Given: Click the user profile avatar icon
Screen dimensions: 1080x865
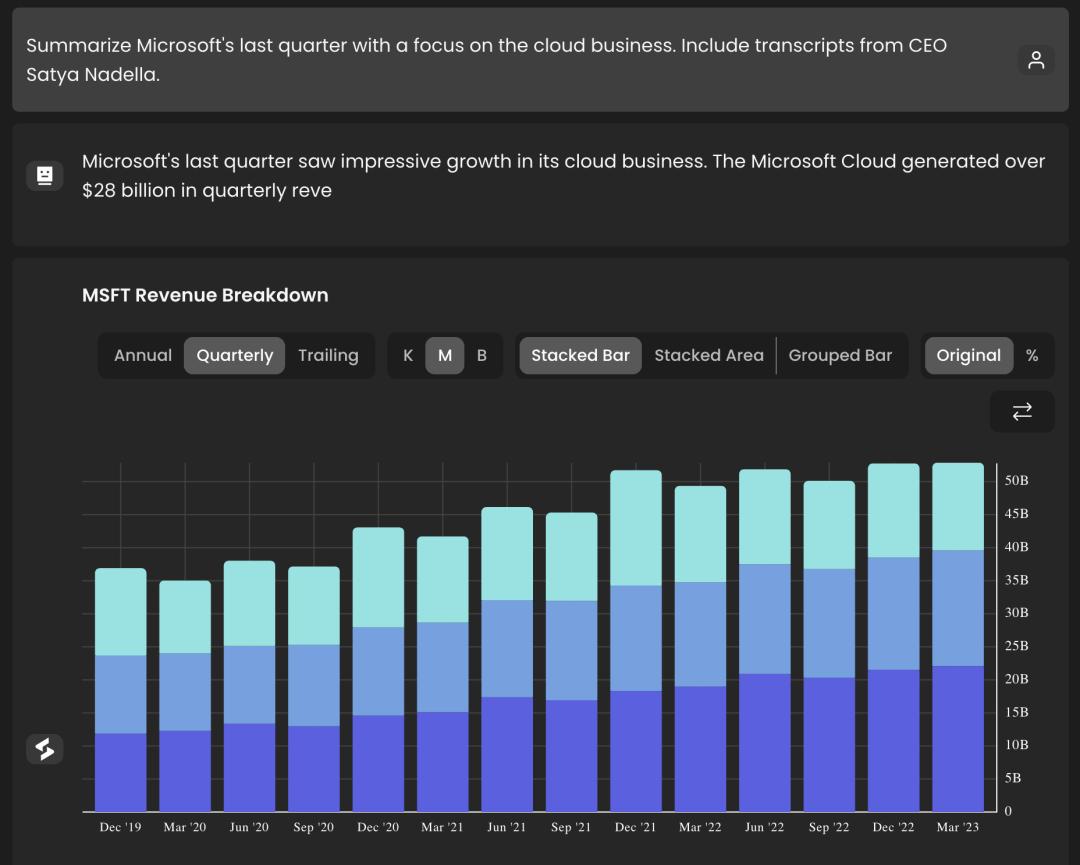Looking at the screenshot, I should click(x=1036, y=60).
